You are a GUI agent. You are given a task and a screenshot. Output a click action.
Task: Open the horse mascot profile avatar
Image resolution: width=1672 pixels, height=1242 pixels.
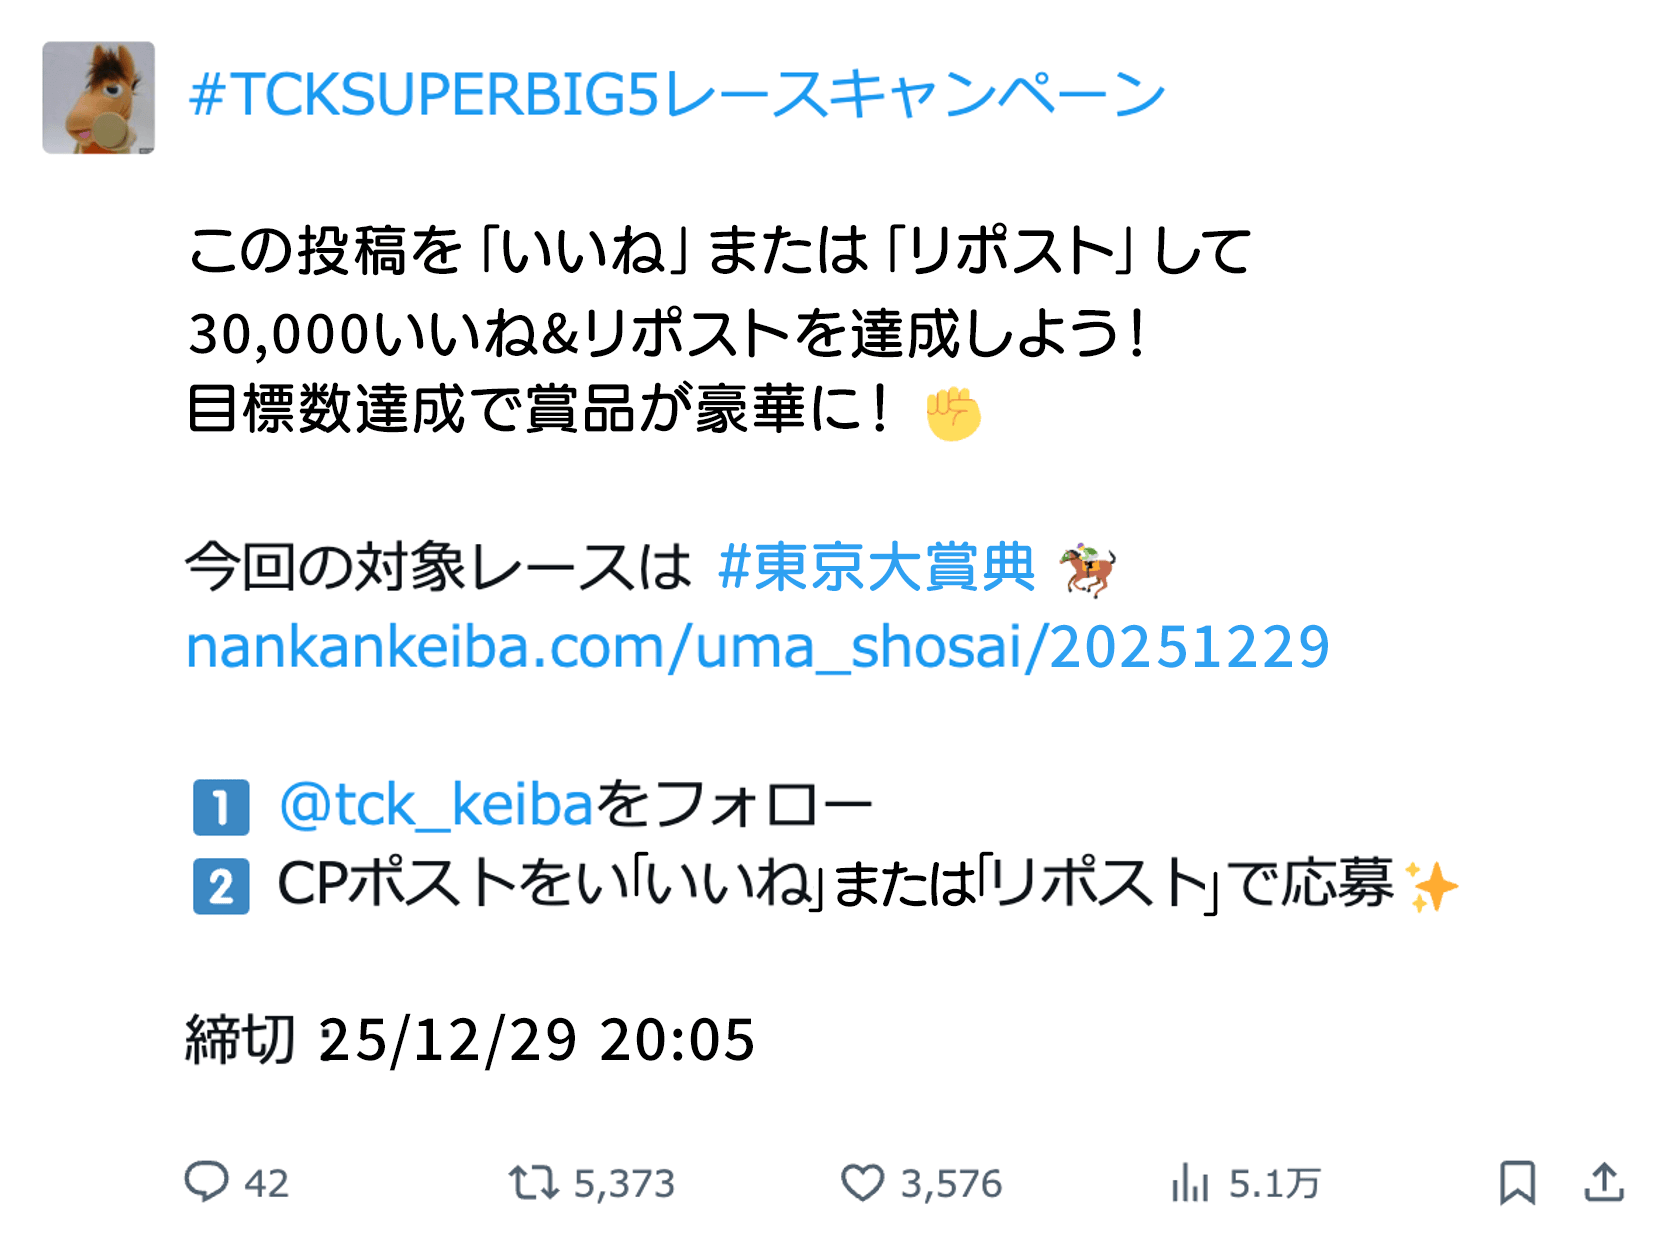tap(98, 97)
